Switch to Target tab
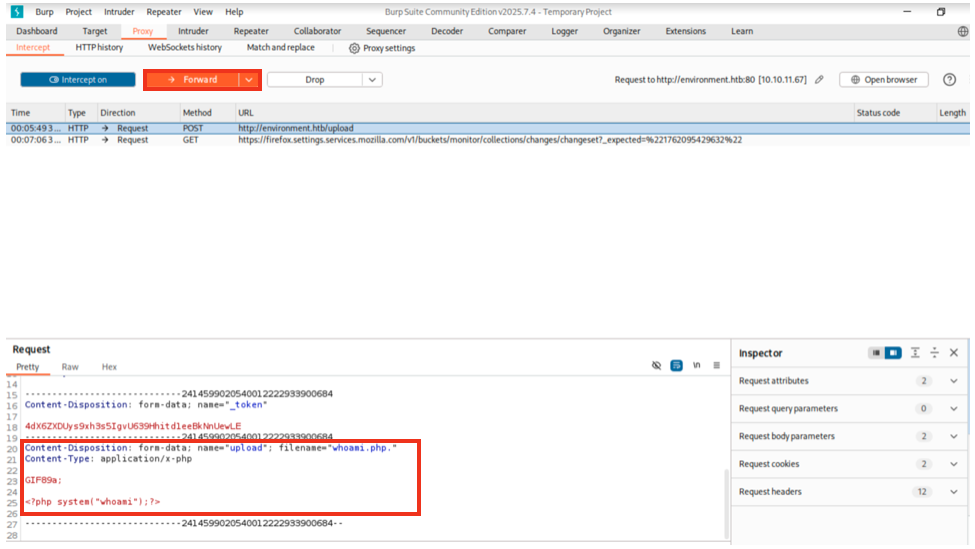Screen dimensions: 975x549 tap(95, 31)
